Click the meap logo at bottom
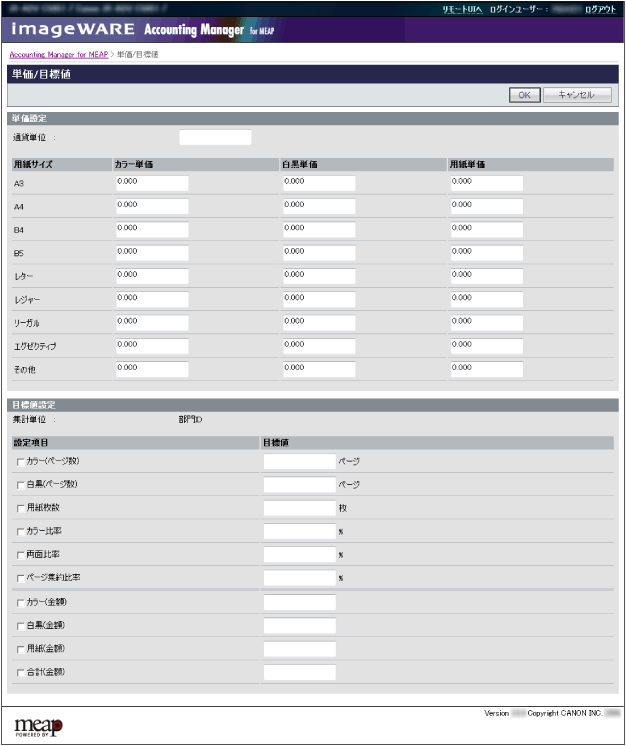This screenshot has height=746, width=626. [x=39, y=725]
